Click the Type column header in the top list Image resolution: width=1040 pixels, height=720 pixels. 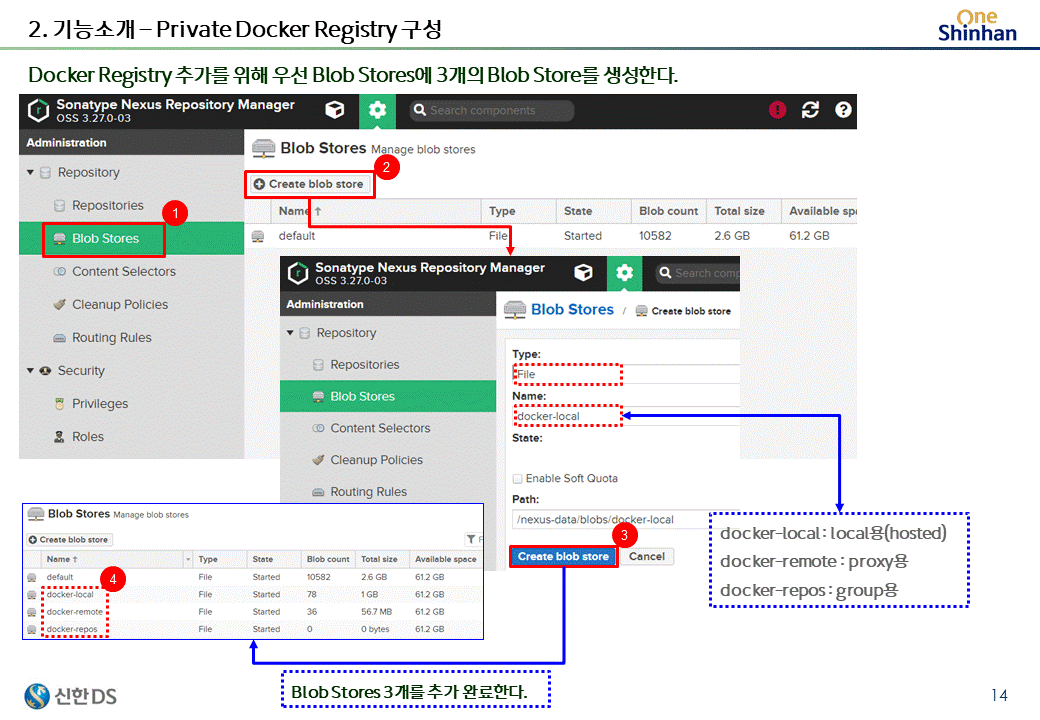pos(518,211)
